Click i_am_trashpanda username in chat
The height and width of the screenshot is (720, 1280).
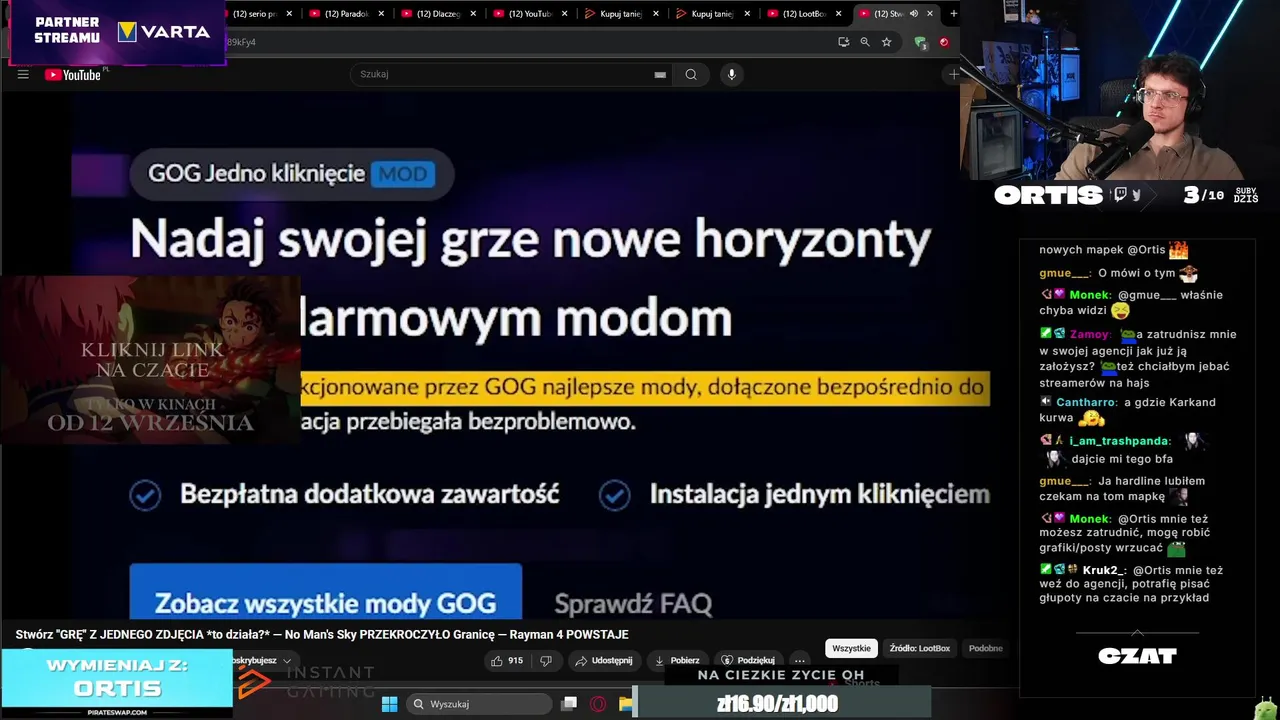pyautogui.click(x=1119, y=441)
